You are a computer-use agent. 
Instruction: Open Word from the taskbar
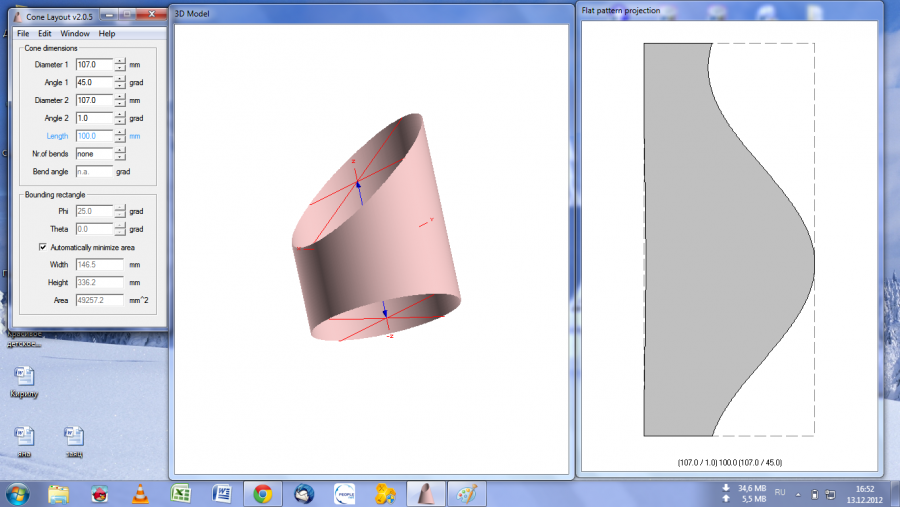[222, 493]
